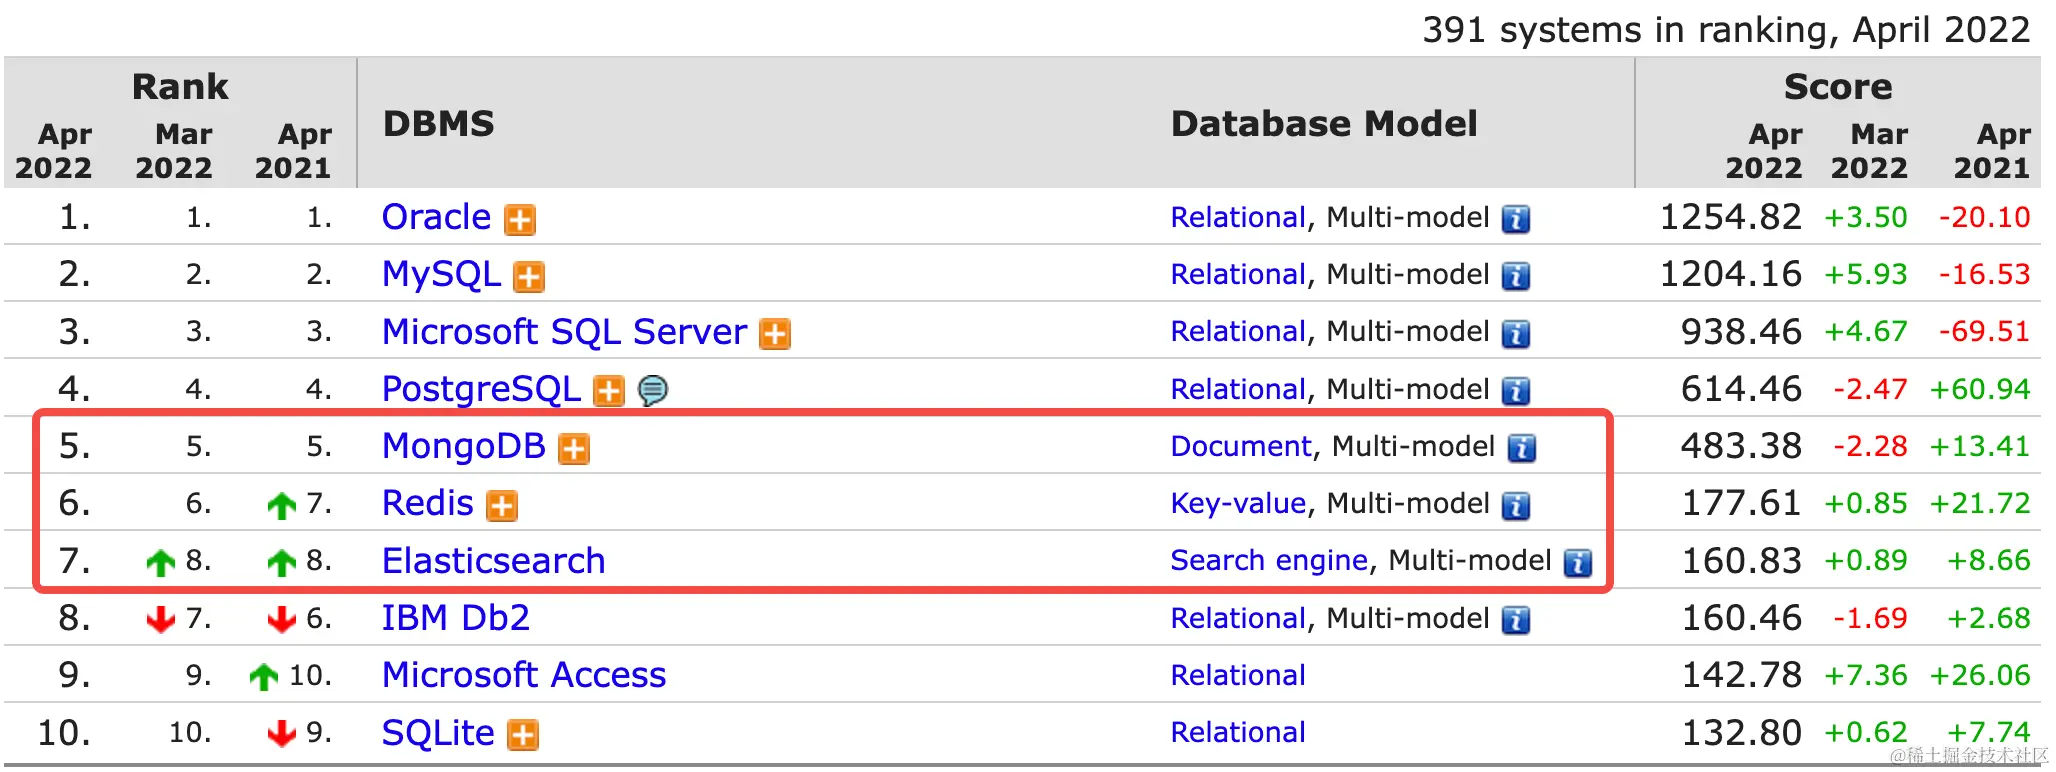The image size is (2056, 772).
Task: Click the info icon in the PostgreSQL row
Action: pos(1516,391)
